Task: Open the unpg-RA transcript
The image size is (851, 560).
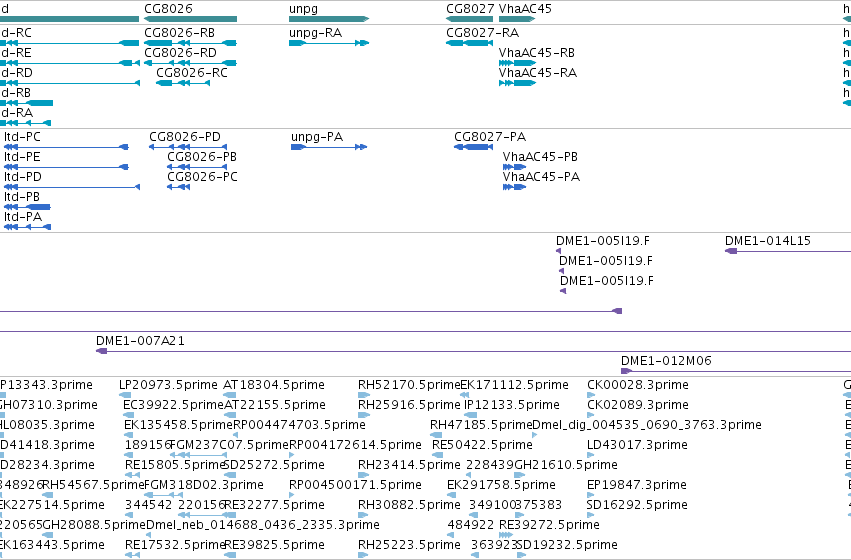Action: 315,33
